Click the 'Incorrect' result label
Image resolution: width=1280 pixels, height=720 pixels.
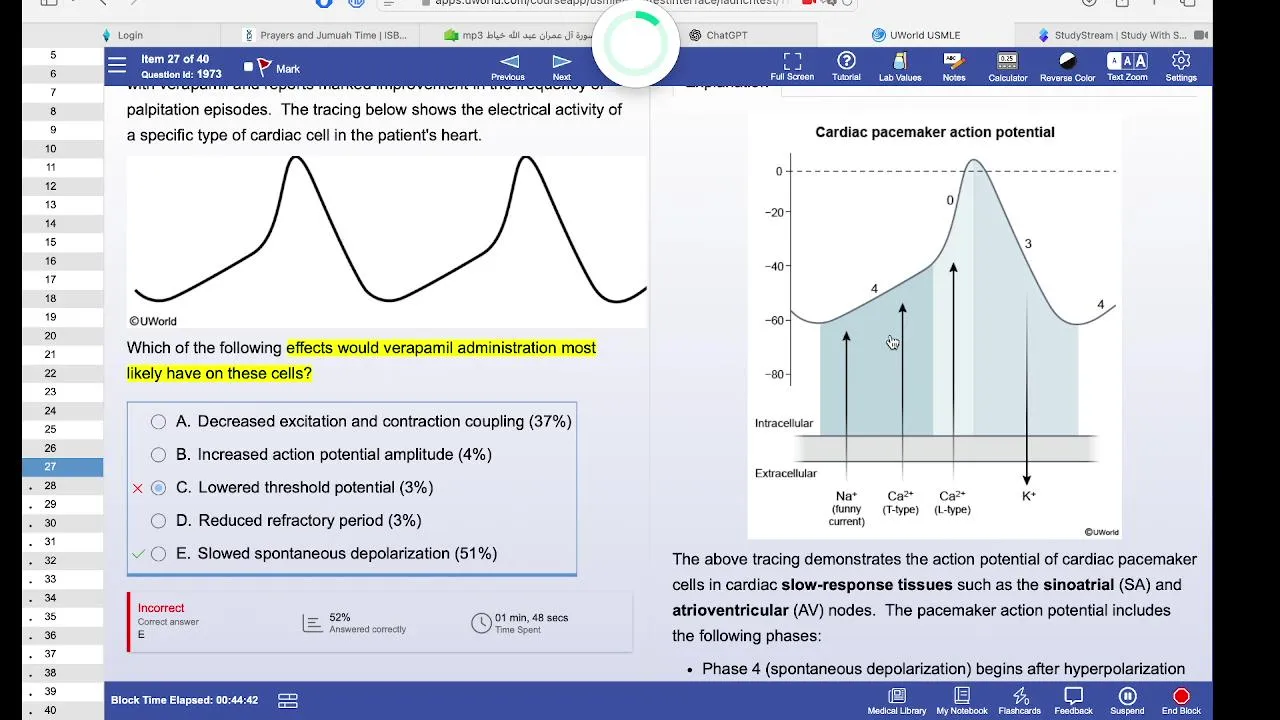click(x=161, y=608)
